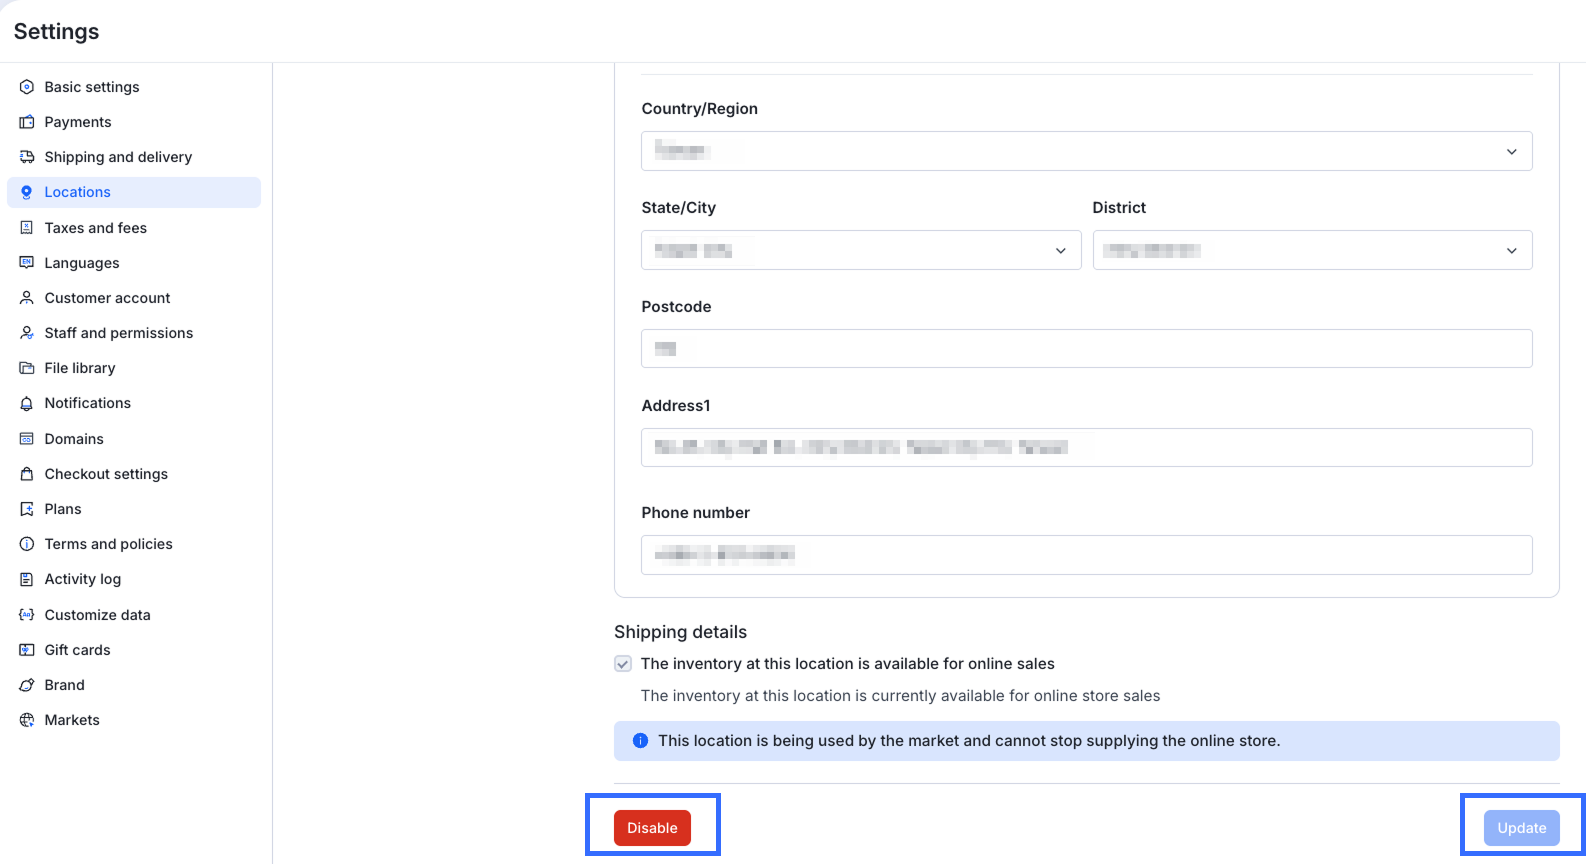The image size is (1586, 864).
Task: Expand the Country/Region dropdown
Action: click(x=1086, y=151)
